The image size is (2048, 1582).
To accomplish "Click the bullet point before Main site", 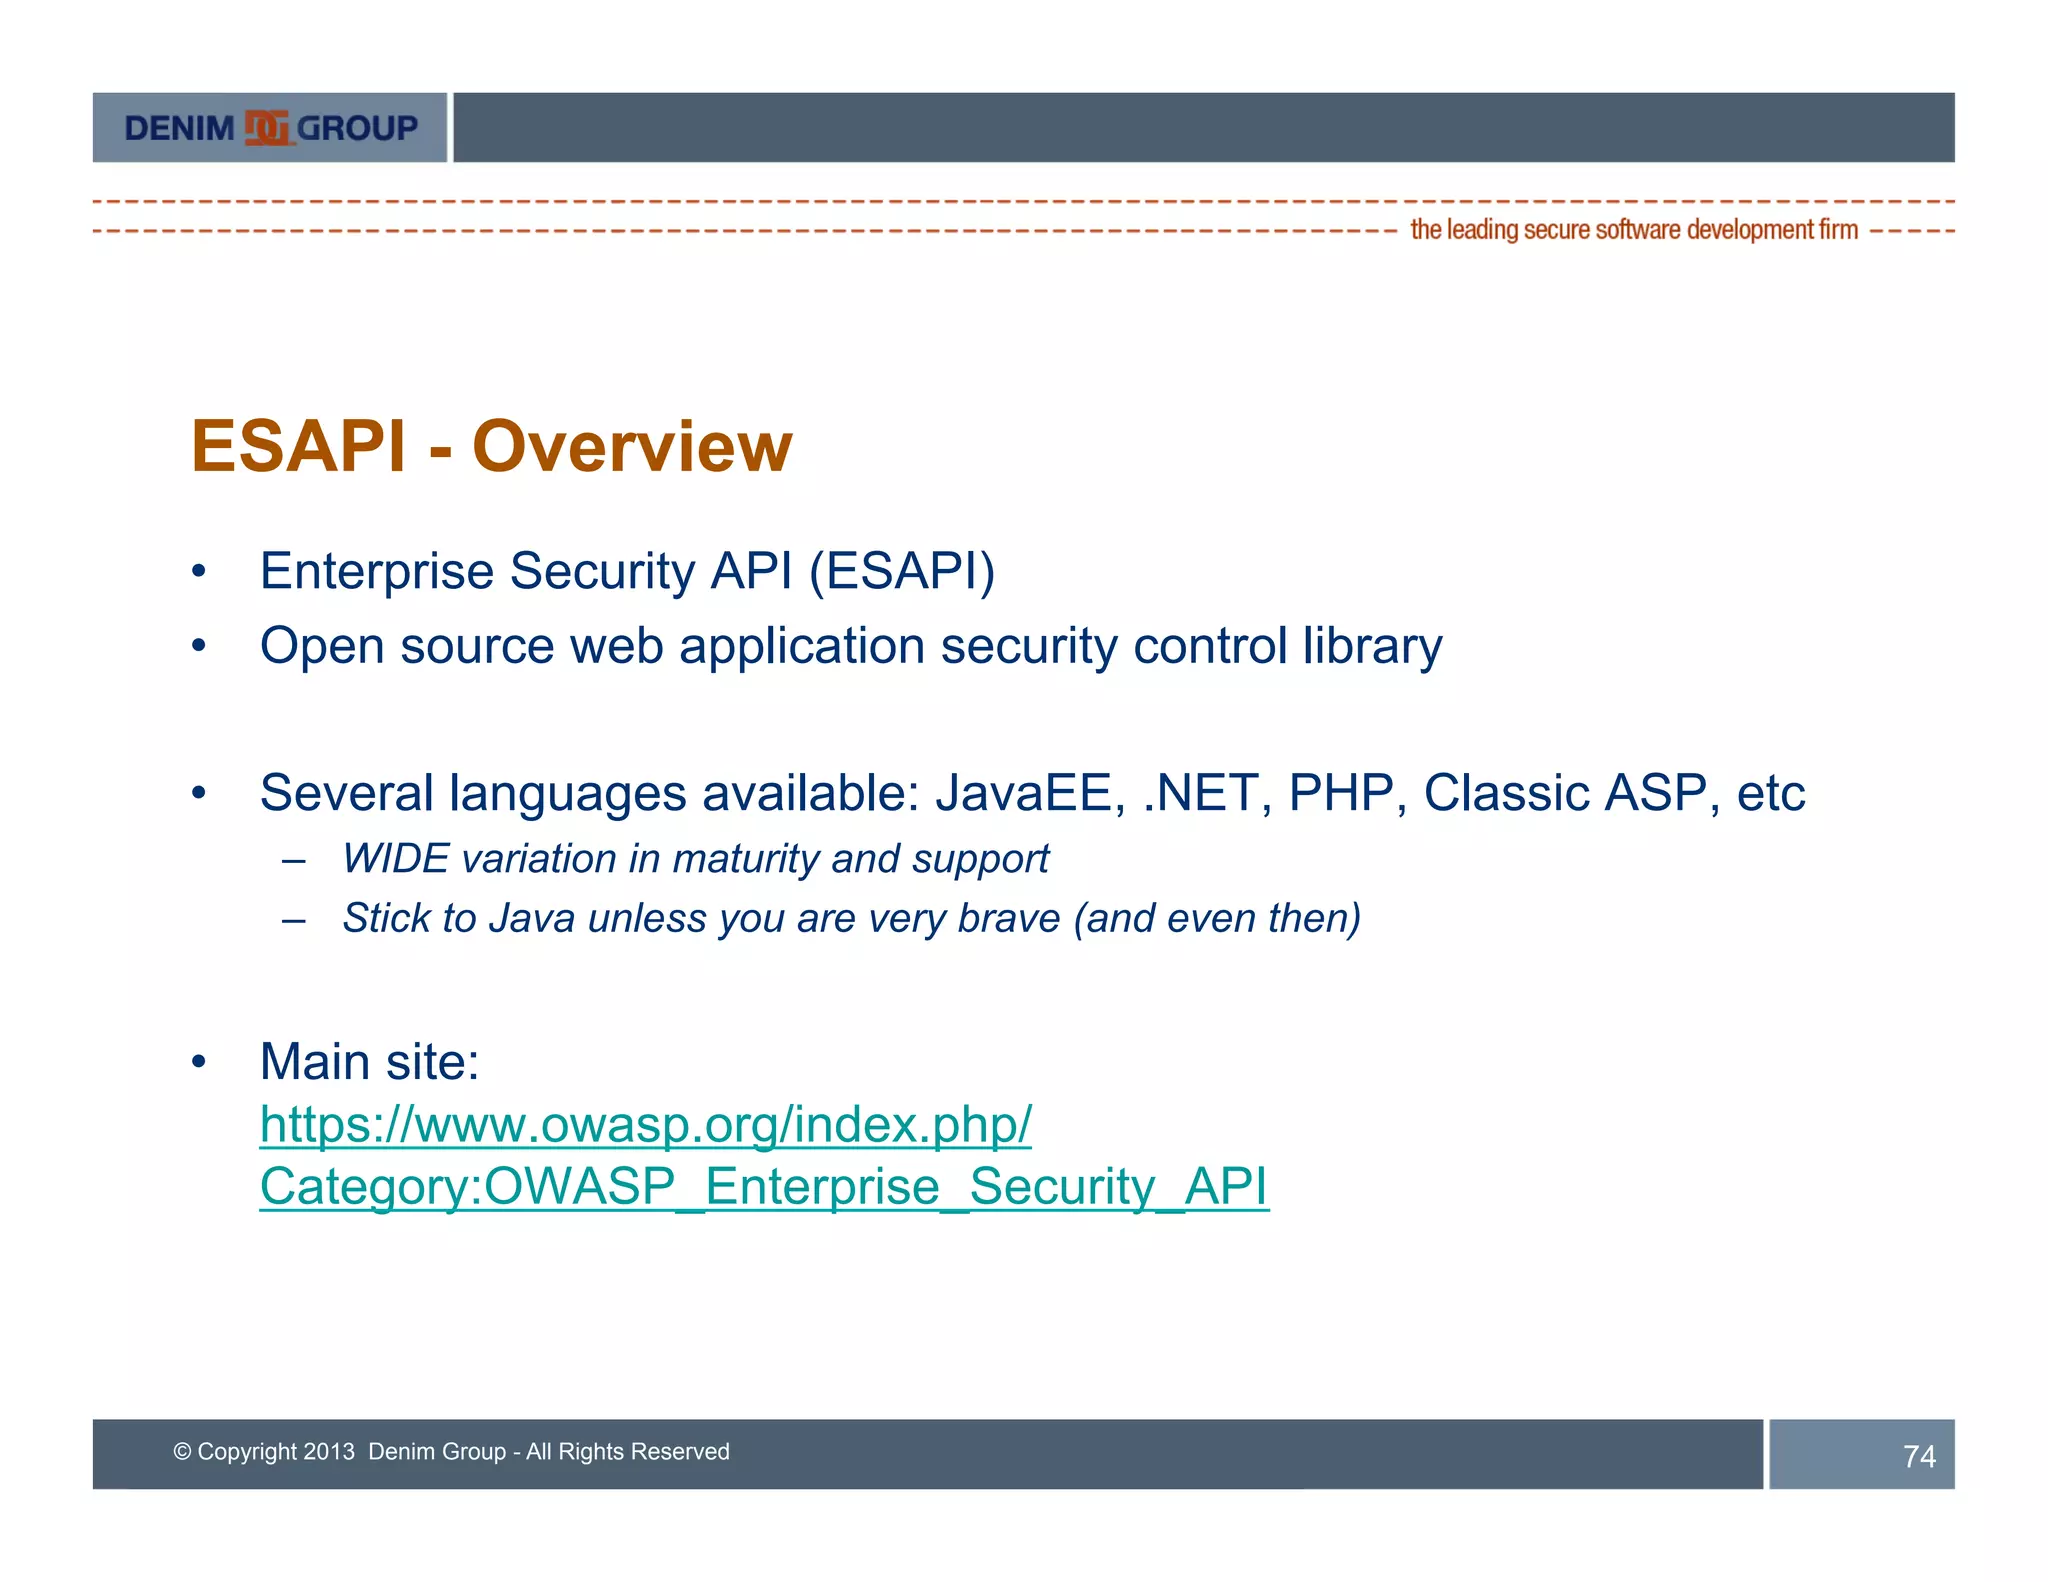I will pyautogui.click(x=199, y=1061).
